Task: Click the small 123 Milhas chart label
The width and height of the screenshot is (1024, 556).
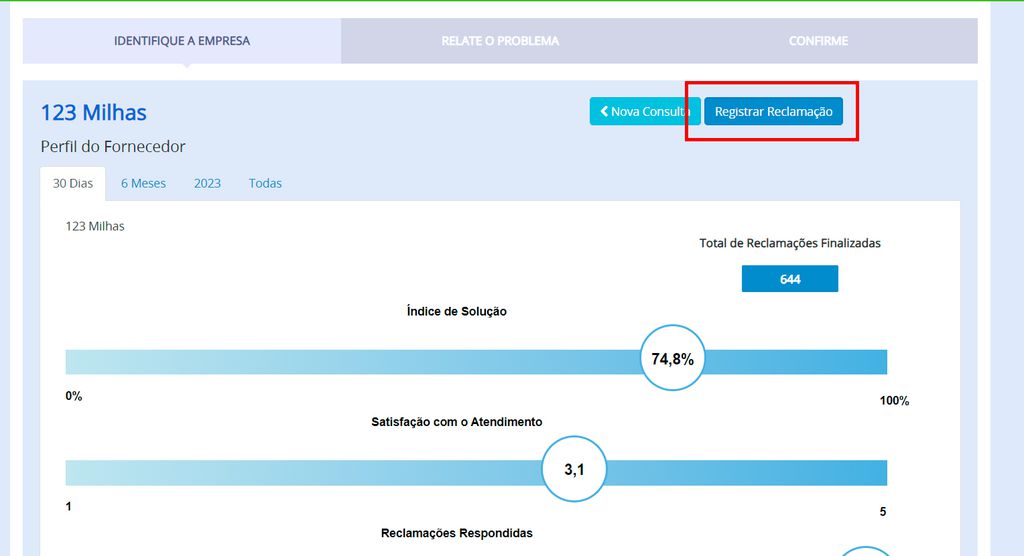Action: [95, 226]
